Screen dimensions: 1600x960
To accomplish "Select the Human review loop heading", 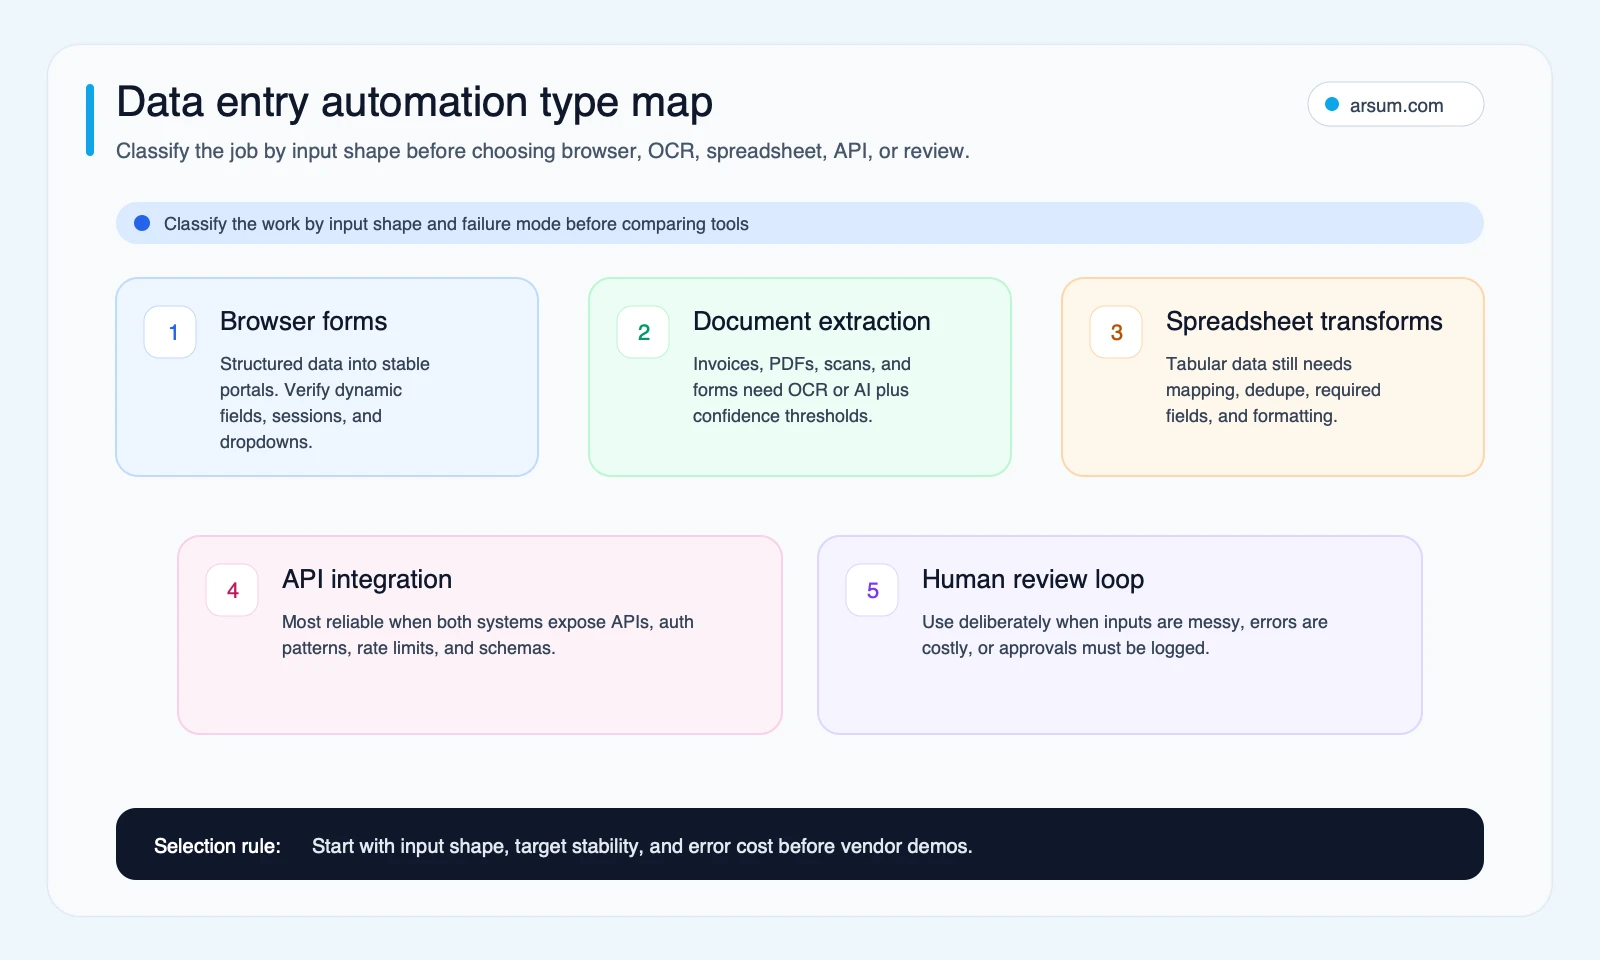I will (x=1033, y=579).
